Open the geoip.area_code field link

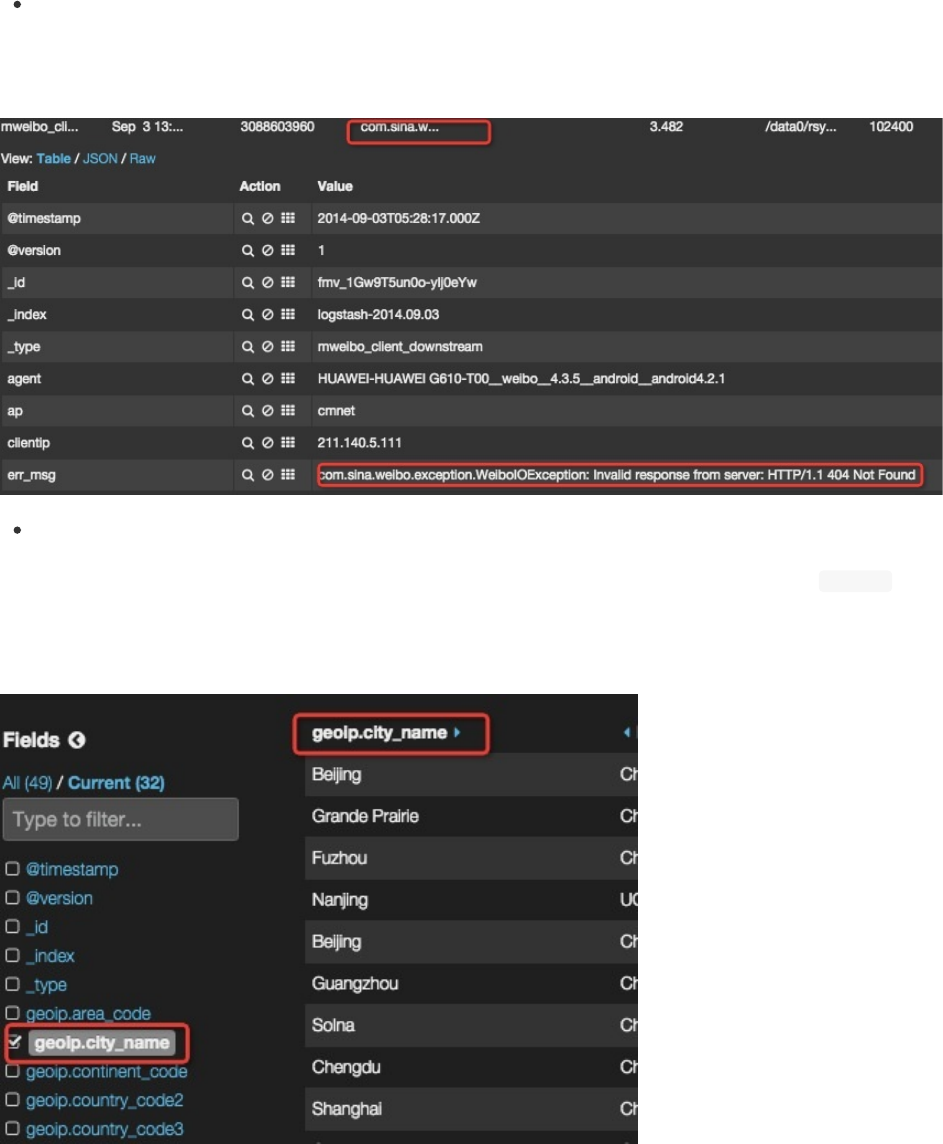pyautogui.click(x=88, y=1013)
